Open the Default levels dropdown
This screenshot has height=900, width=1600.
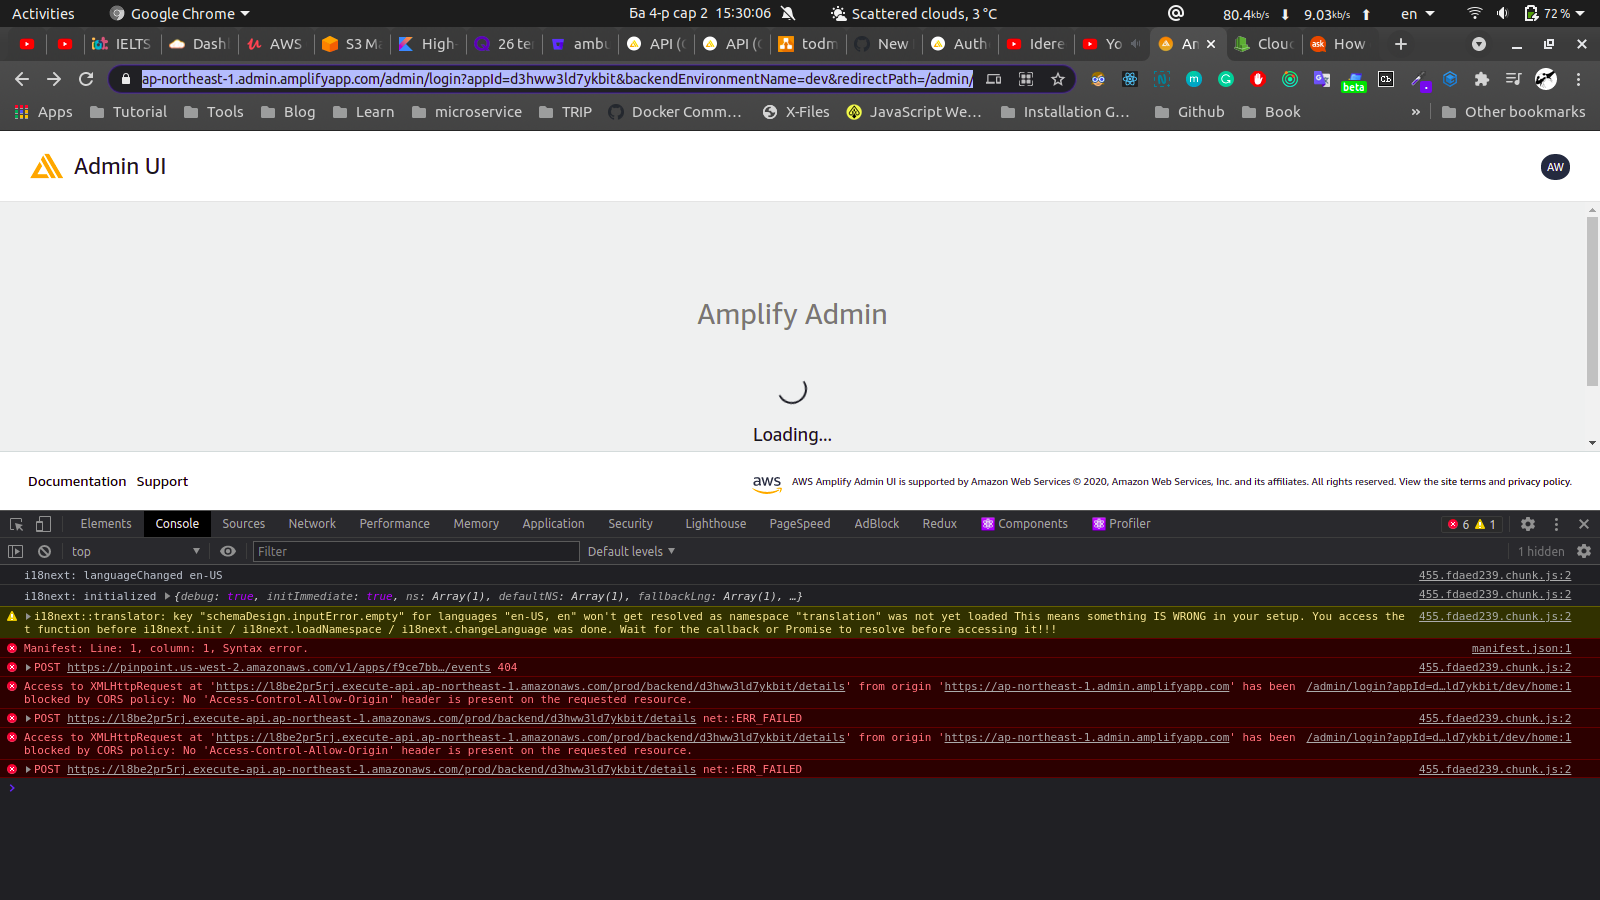click(x=631, y=551)
